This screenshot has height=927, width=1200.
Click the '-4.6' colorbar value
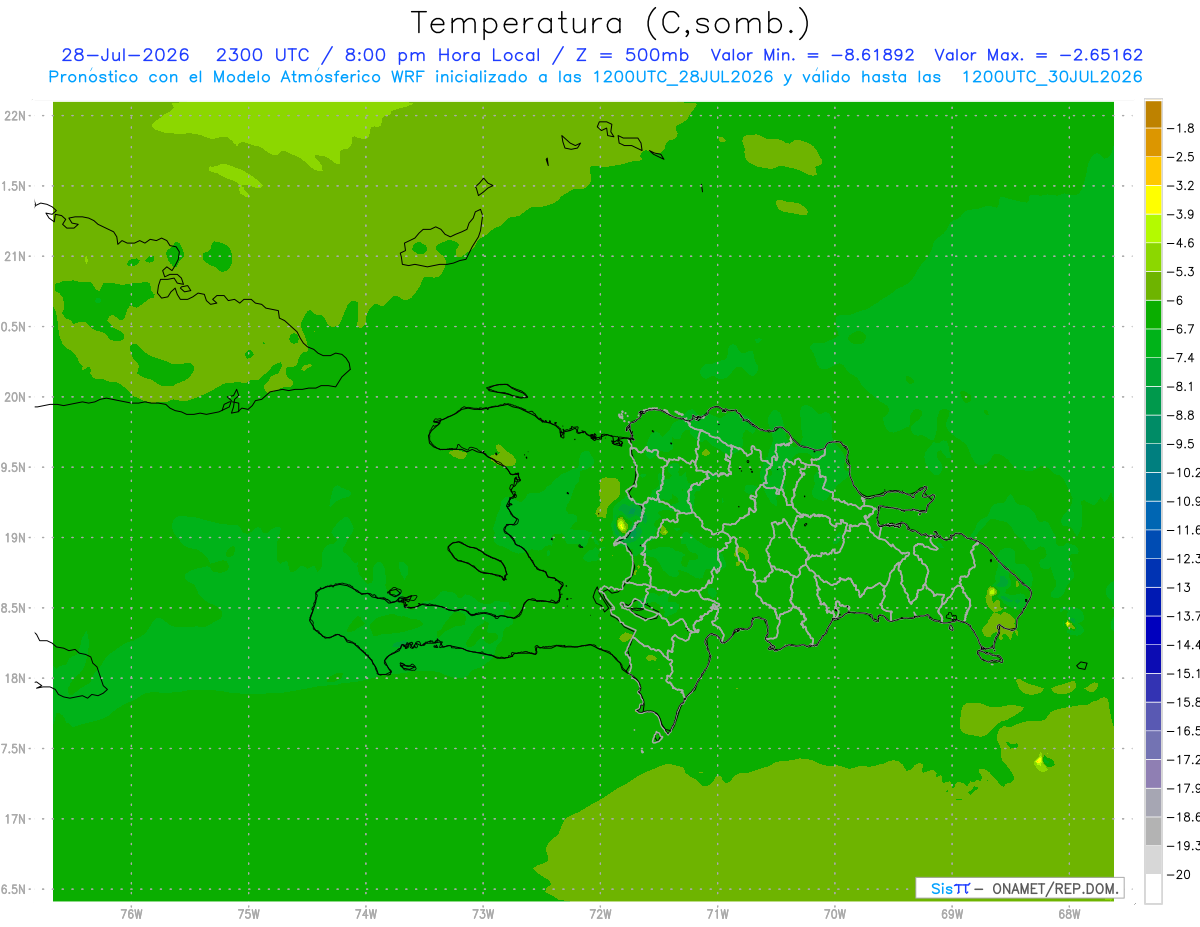pos(1181,243)
